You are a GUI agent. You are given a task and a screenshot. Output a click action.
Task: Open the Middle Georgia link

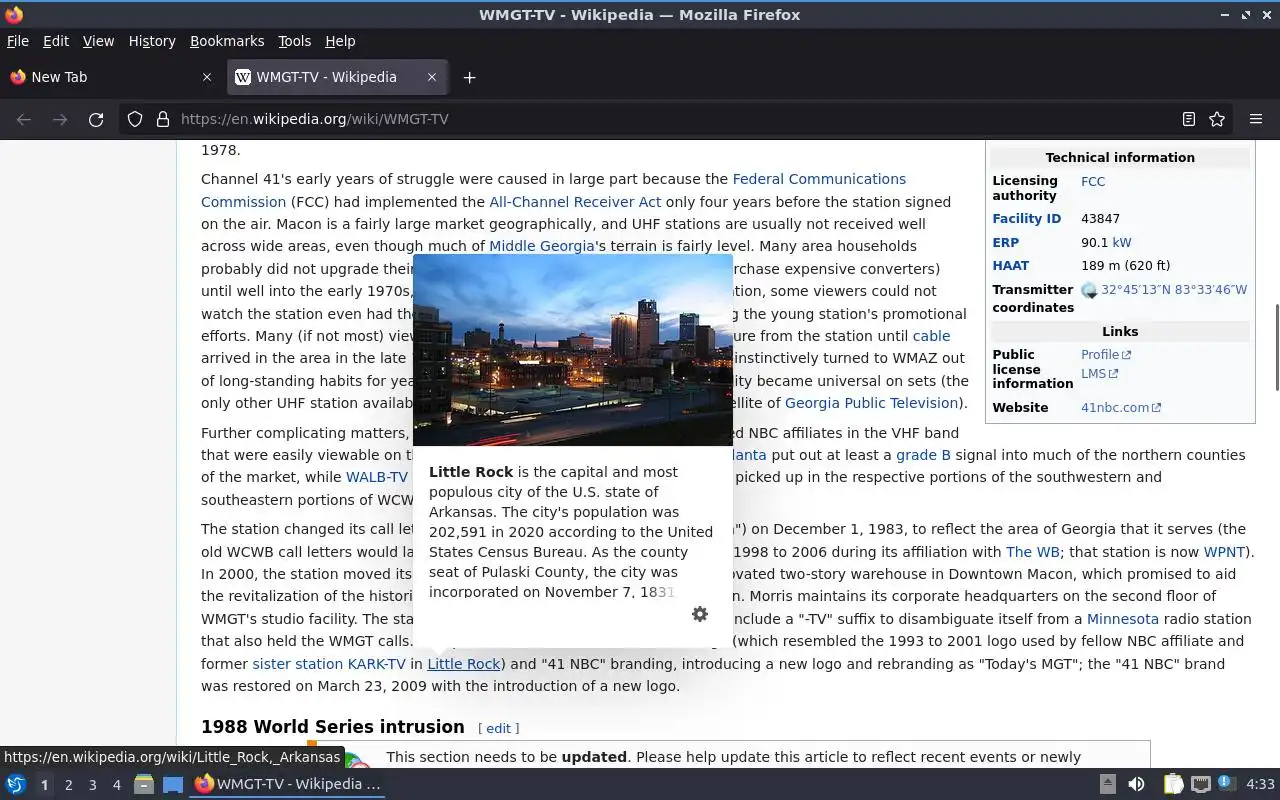(542, 246)
